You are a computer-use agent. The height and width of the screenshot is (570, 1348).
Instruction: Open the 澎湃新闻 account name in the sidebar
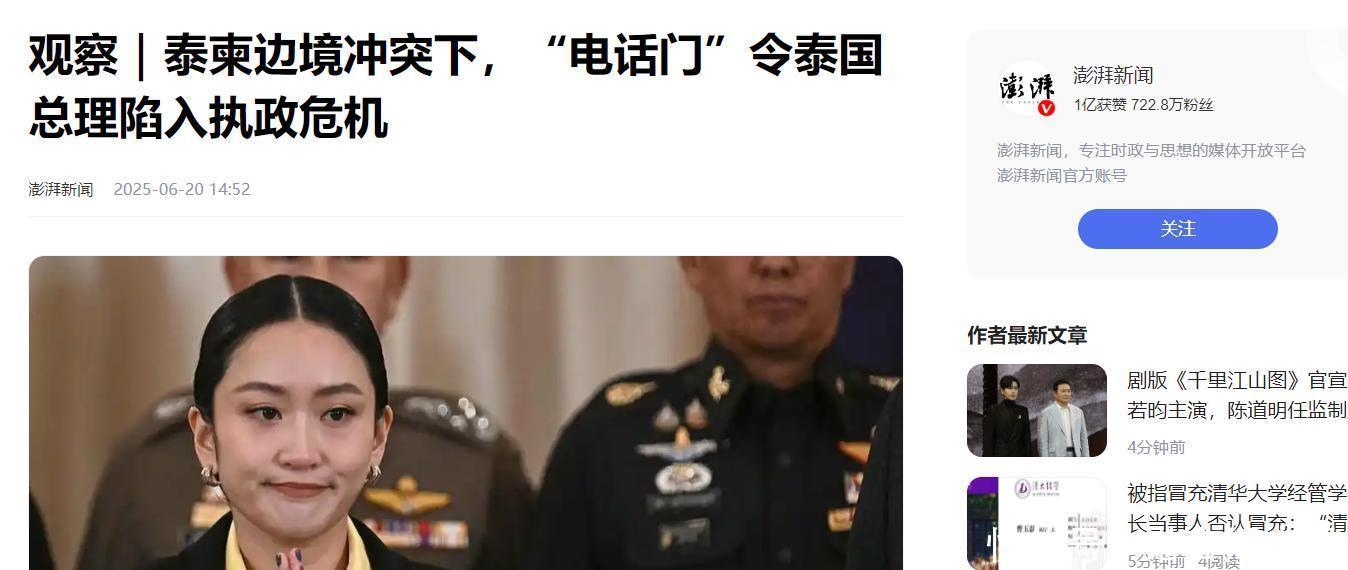click(x=1113, y=75)
